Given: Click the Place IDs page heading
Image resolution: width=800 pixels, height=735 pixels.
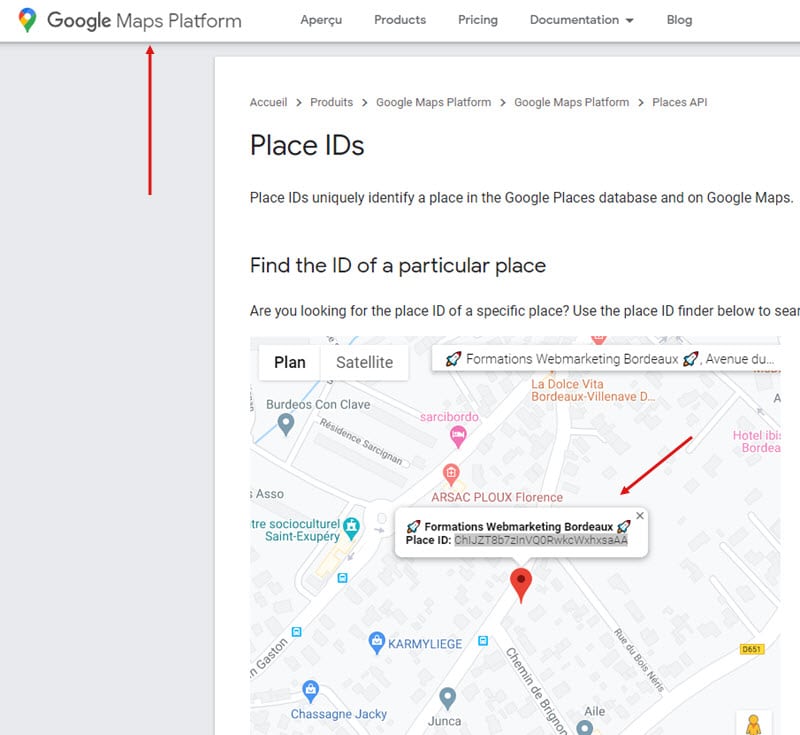Looking at the screenshot, I should coord(307,145).
